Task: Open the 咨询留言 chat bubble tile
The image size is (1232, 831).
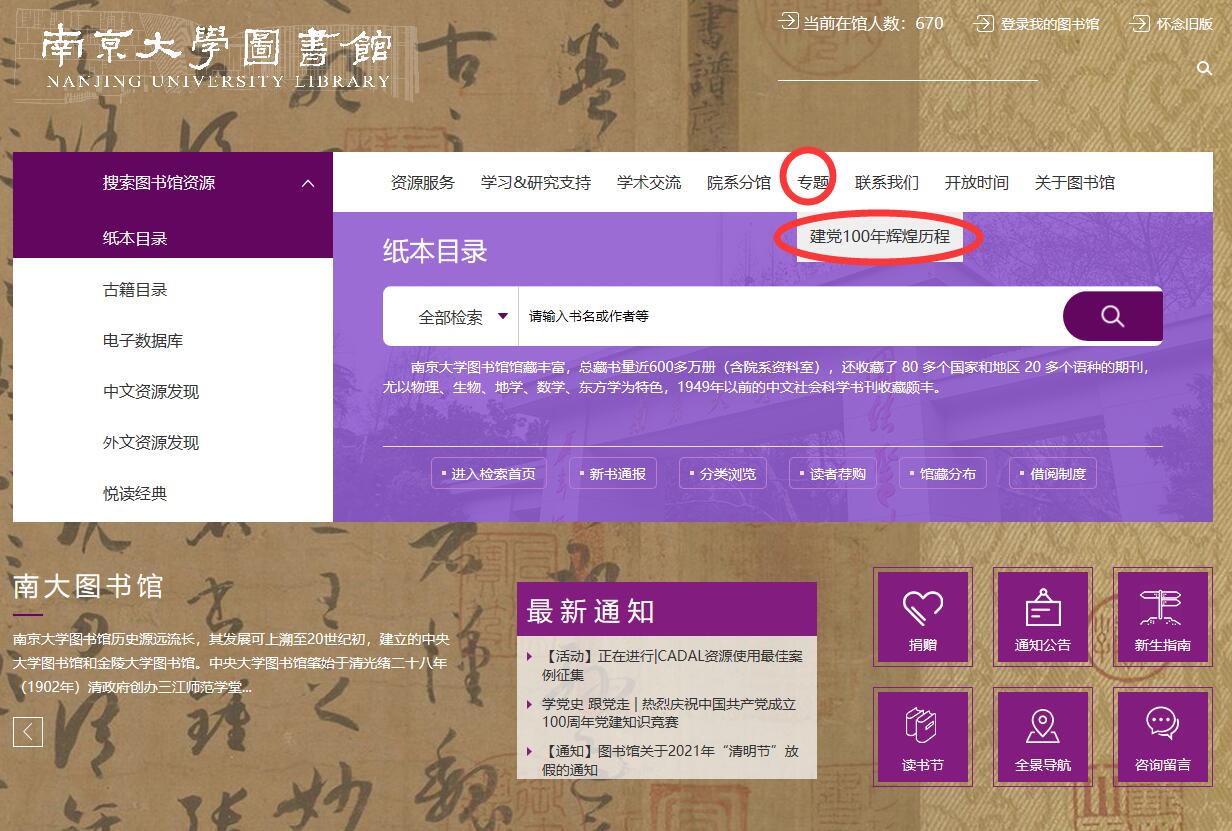Action: [1163, 737]
